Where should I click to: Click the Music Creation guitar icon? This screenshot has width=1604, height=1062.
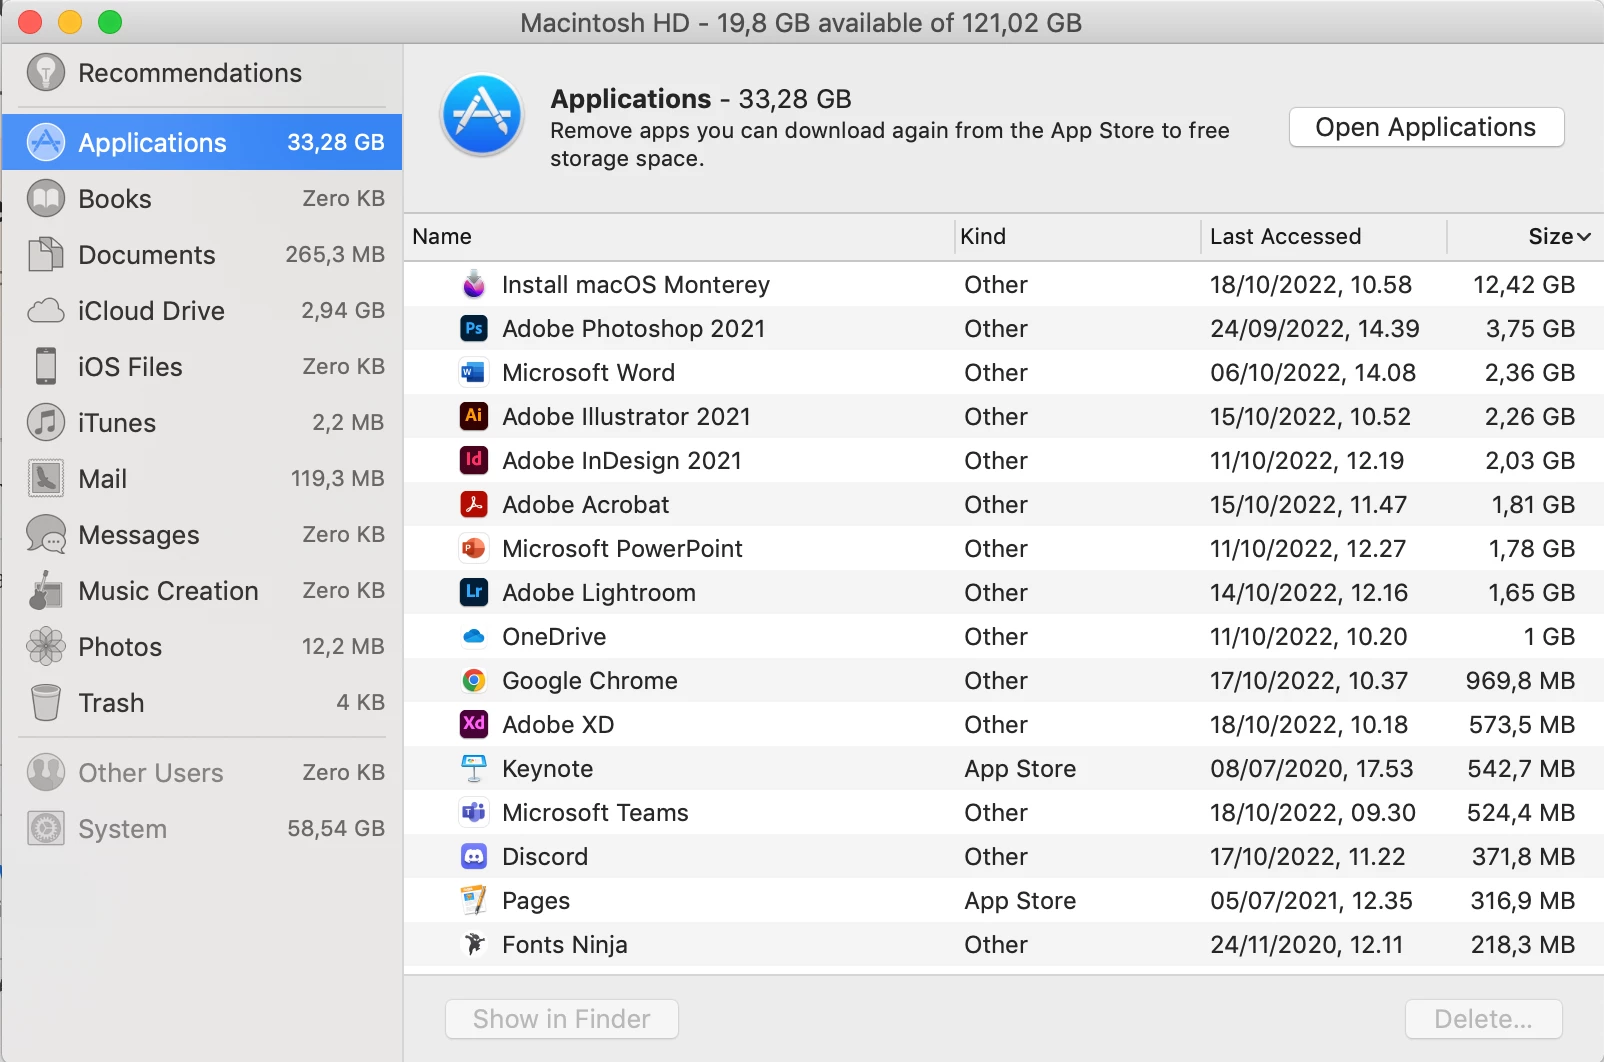46,590
